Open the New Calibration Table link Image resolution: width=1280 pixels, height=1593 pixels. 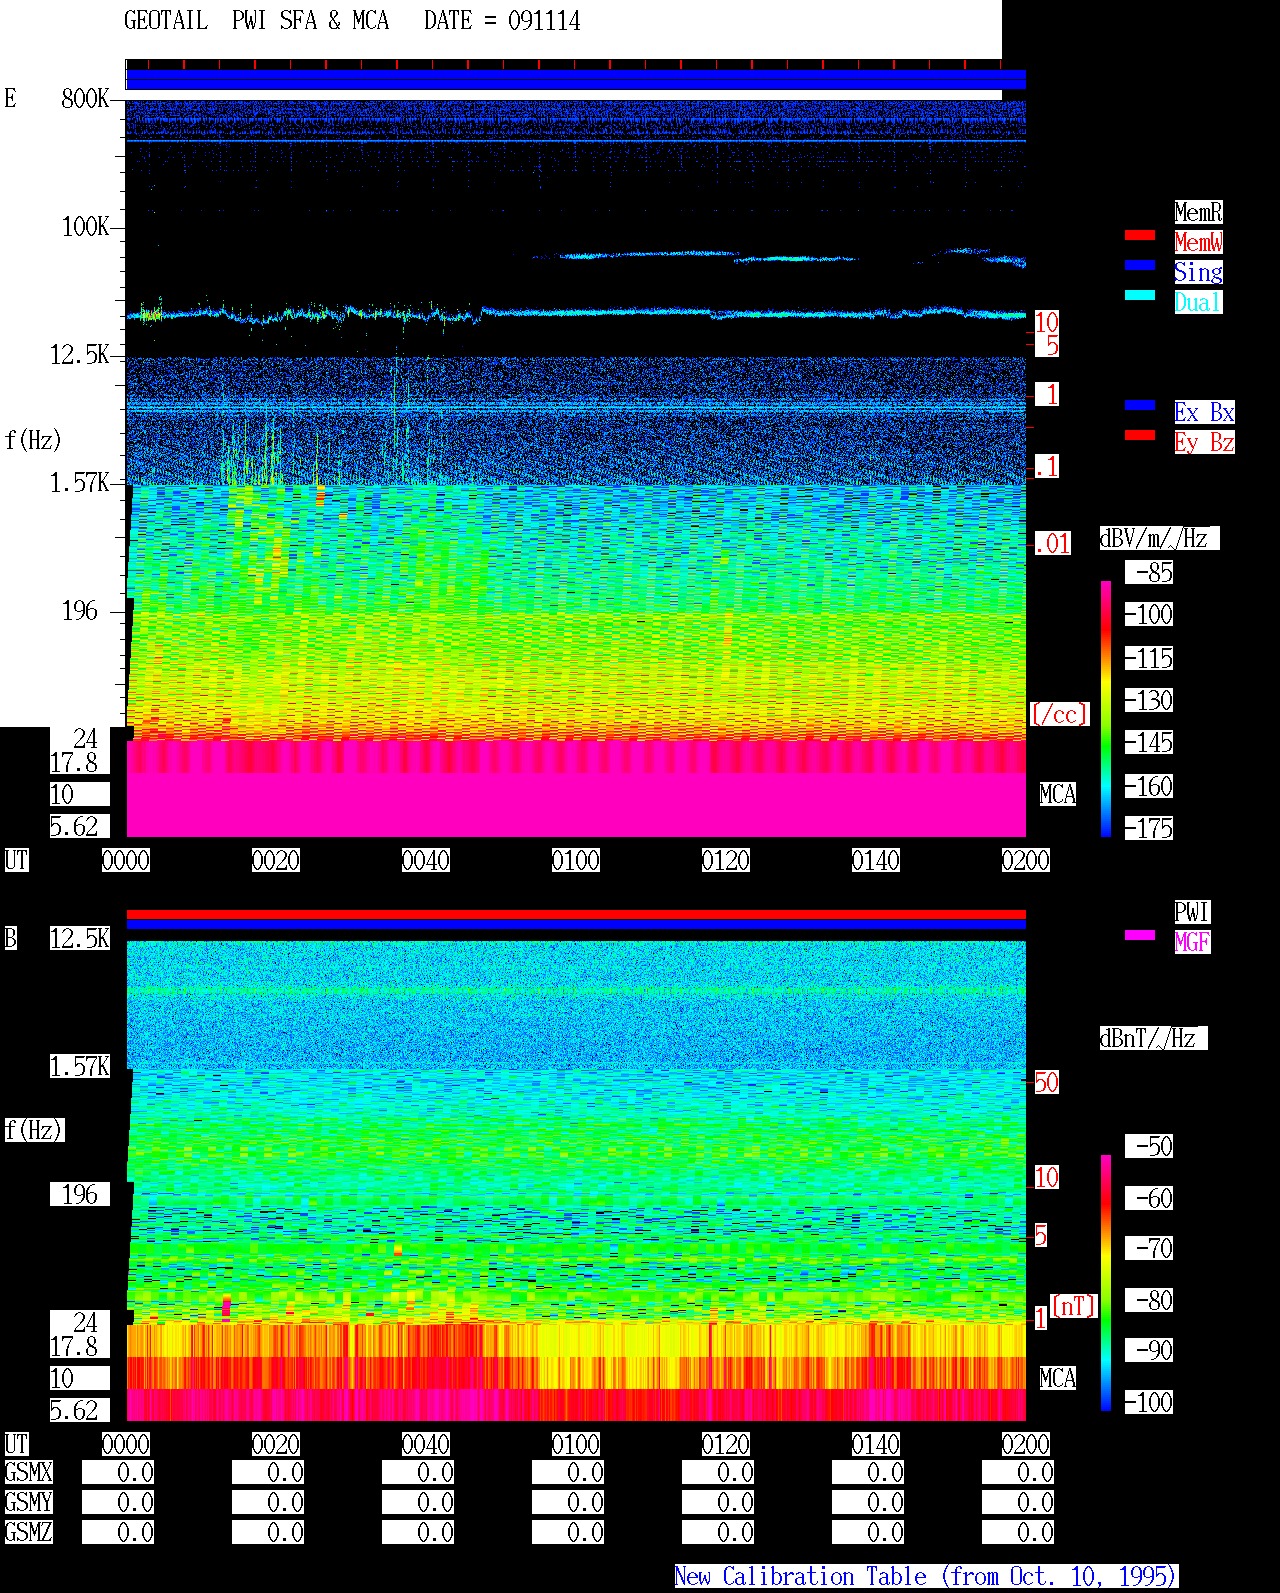click(926, 1576)
